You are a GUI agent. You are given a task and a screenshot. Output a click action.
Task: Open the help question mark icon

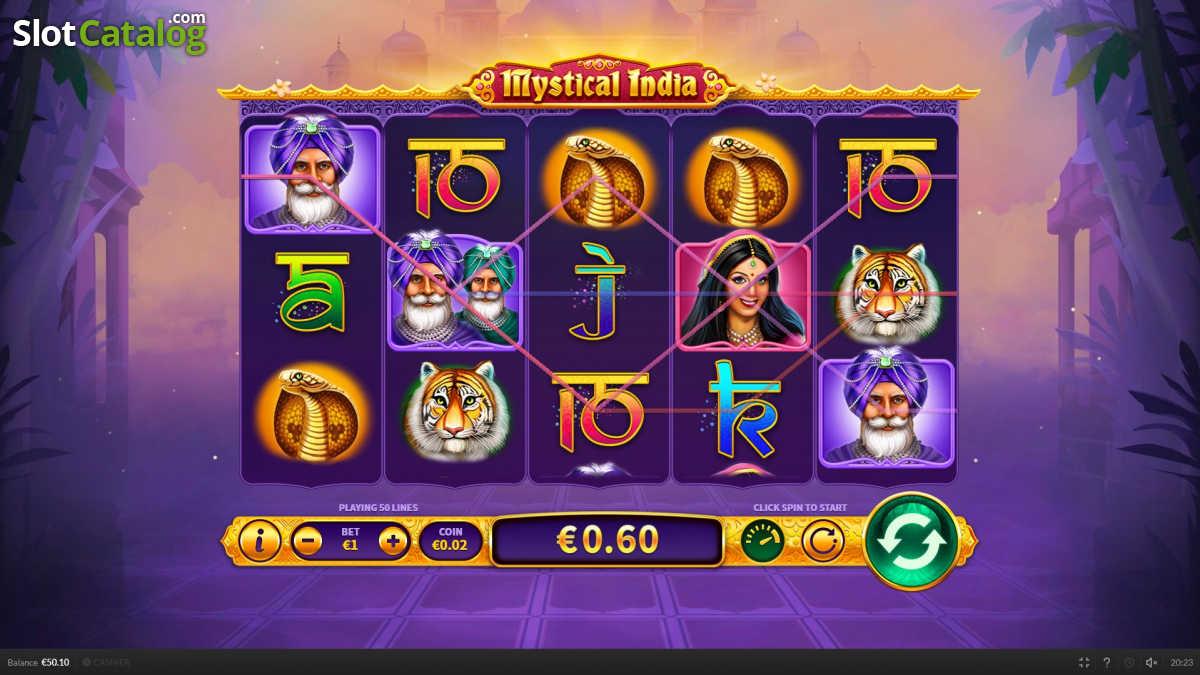click(1106, 662)
